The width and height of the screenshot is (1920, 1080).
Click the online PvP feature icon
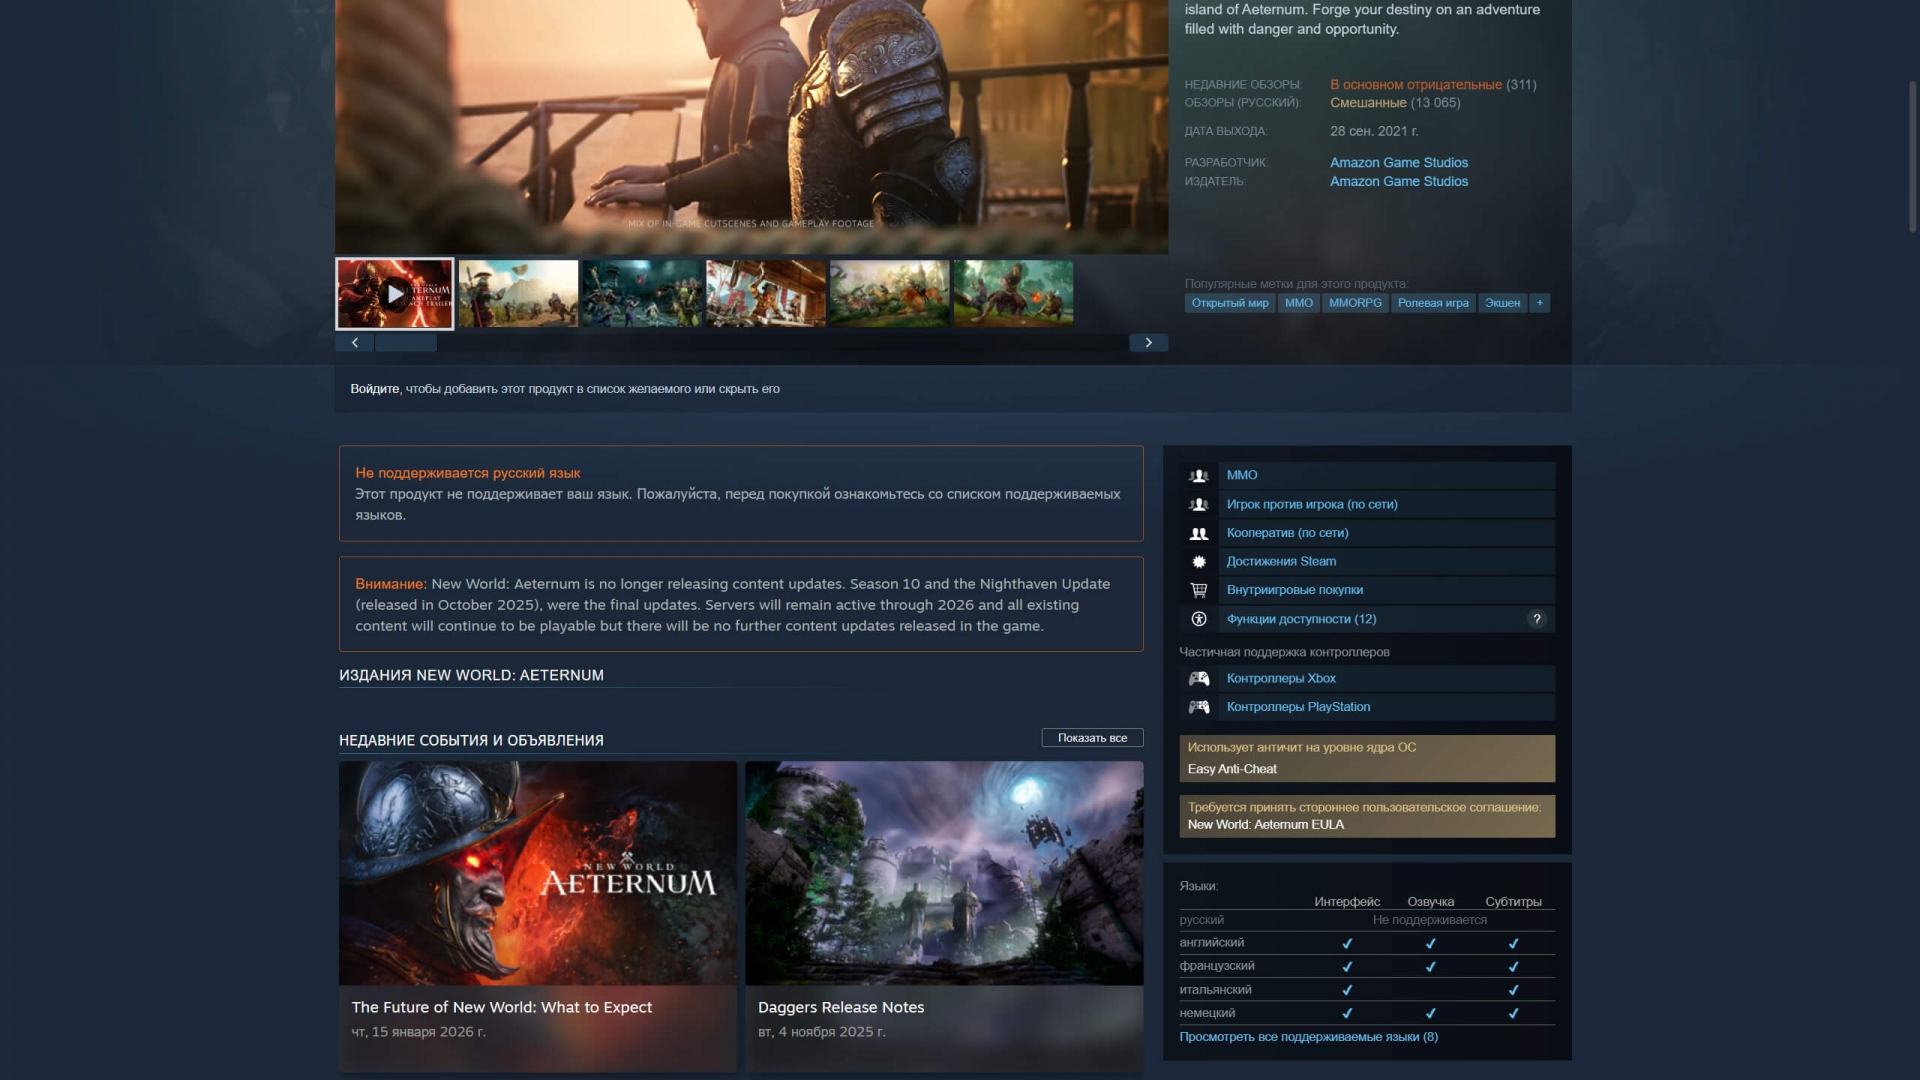tap(1198, 505)
